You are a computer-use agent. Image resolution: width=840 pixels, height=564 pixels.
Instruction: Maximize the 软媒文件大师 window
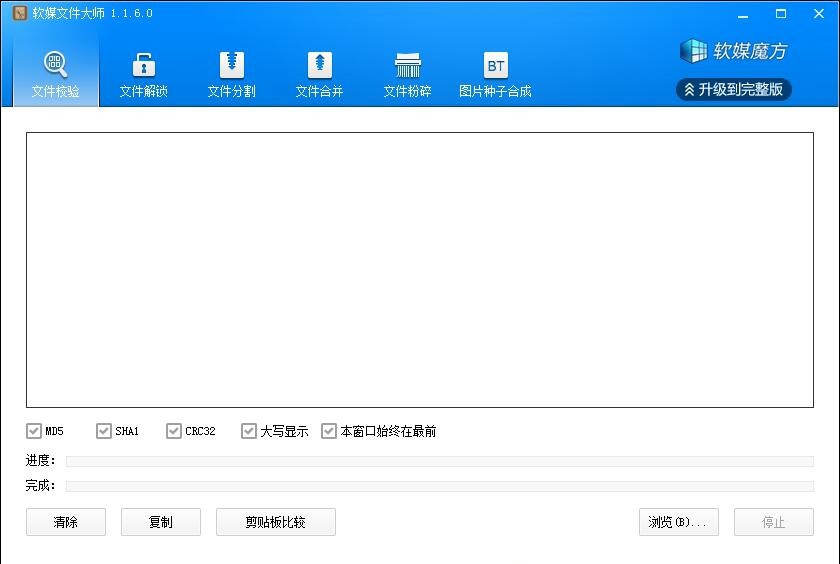click(781, 14)
